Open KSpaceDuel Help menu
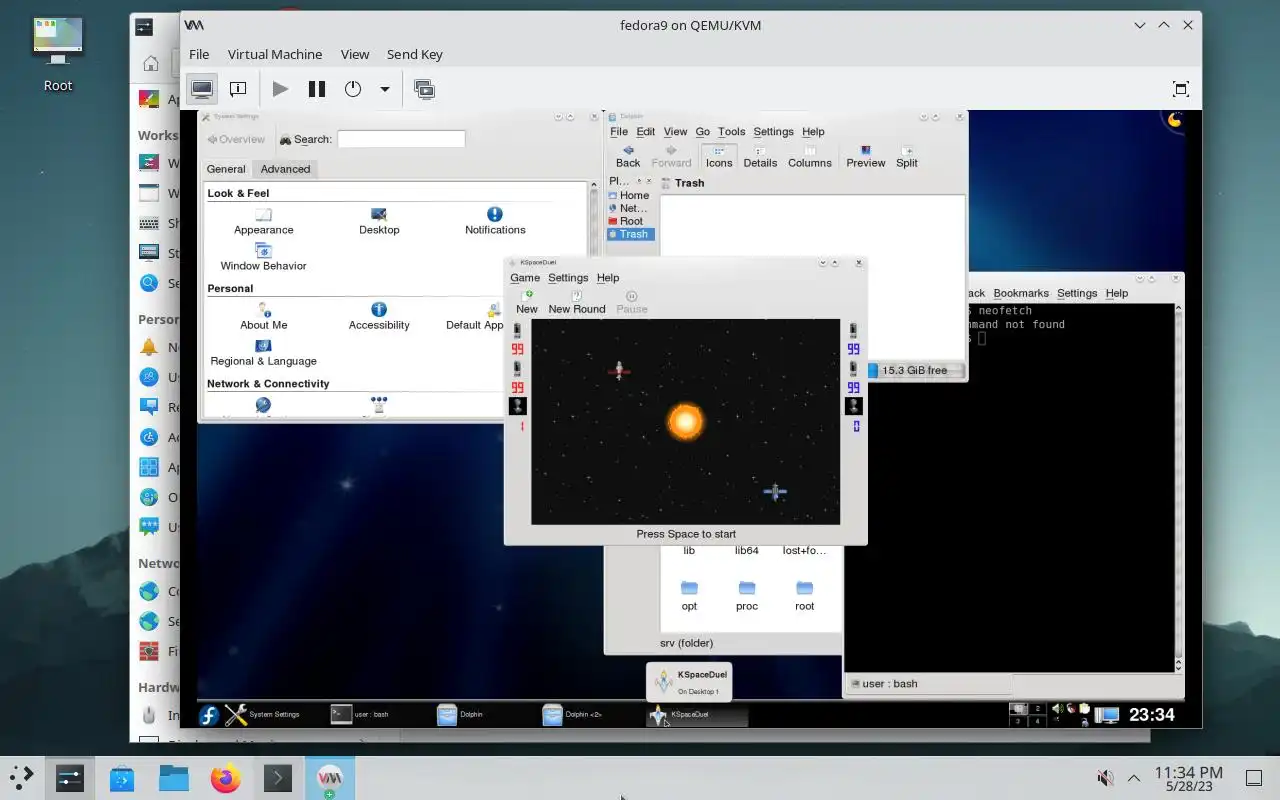Image resolution: width=1280 pixels, height=800 pixels. point(608,278)
